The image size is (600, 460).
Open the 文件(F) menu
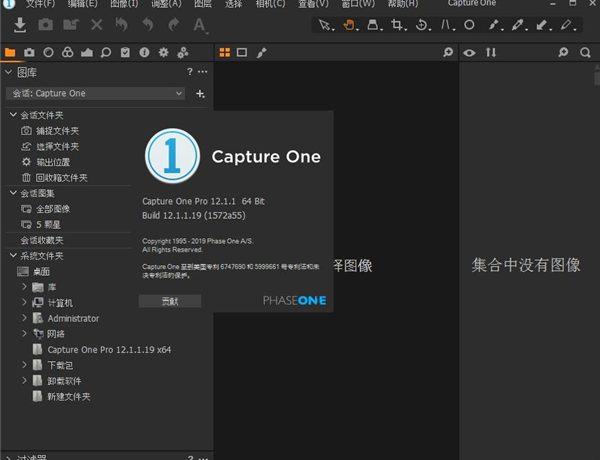click(40, 4)
